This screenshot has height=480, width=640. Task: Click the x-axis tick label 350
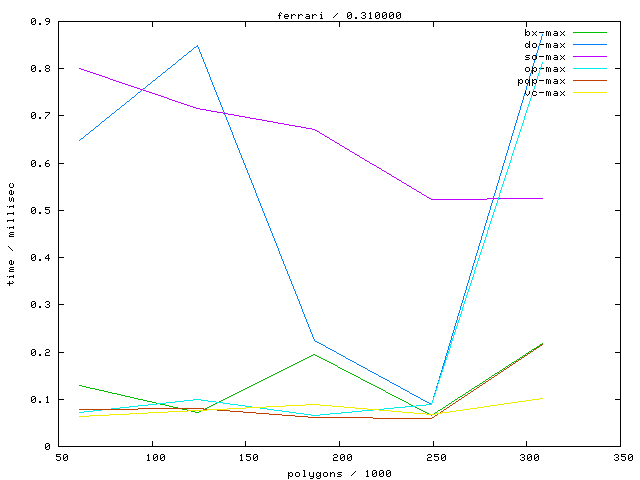click(x=621, y=457)
